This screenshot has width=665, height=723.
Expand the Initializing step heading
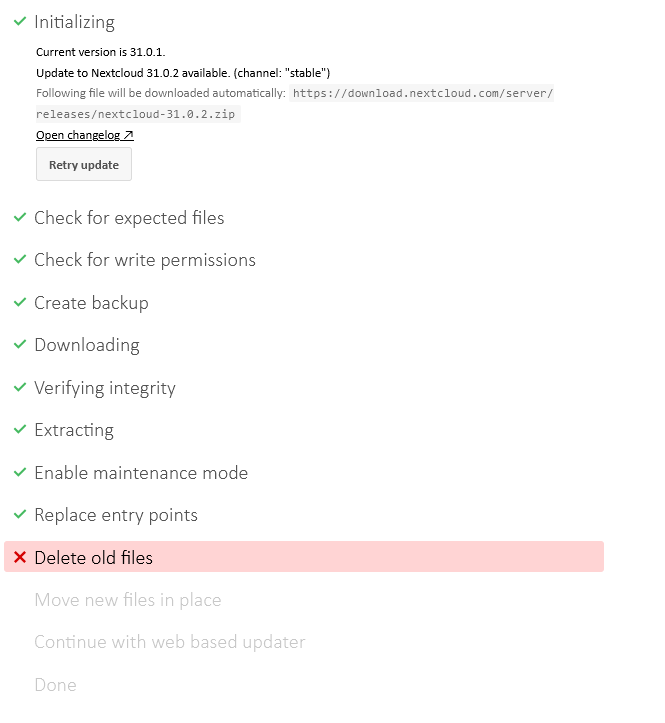click(74, 22)
